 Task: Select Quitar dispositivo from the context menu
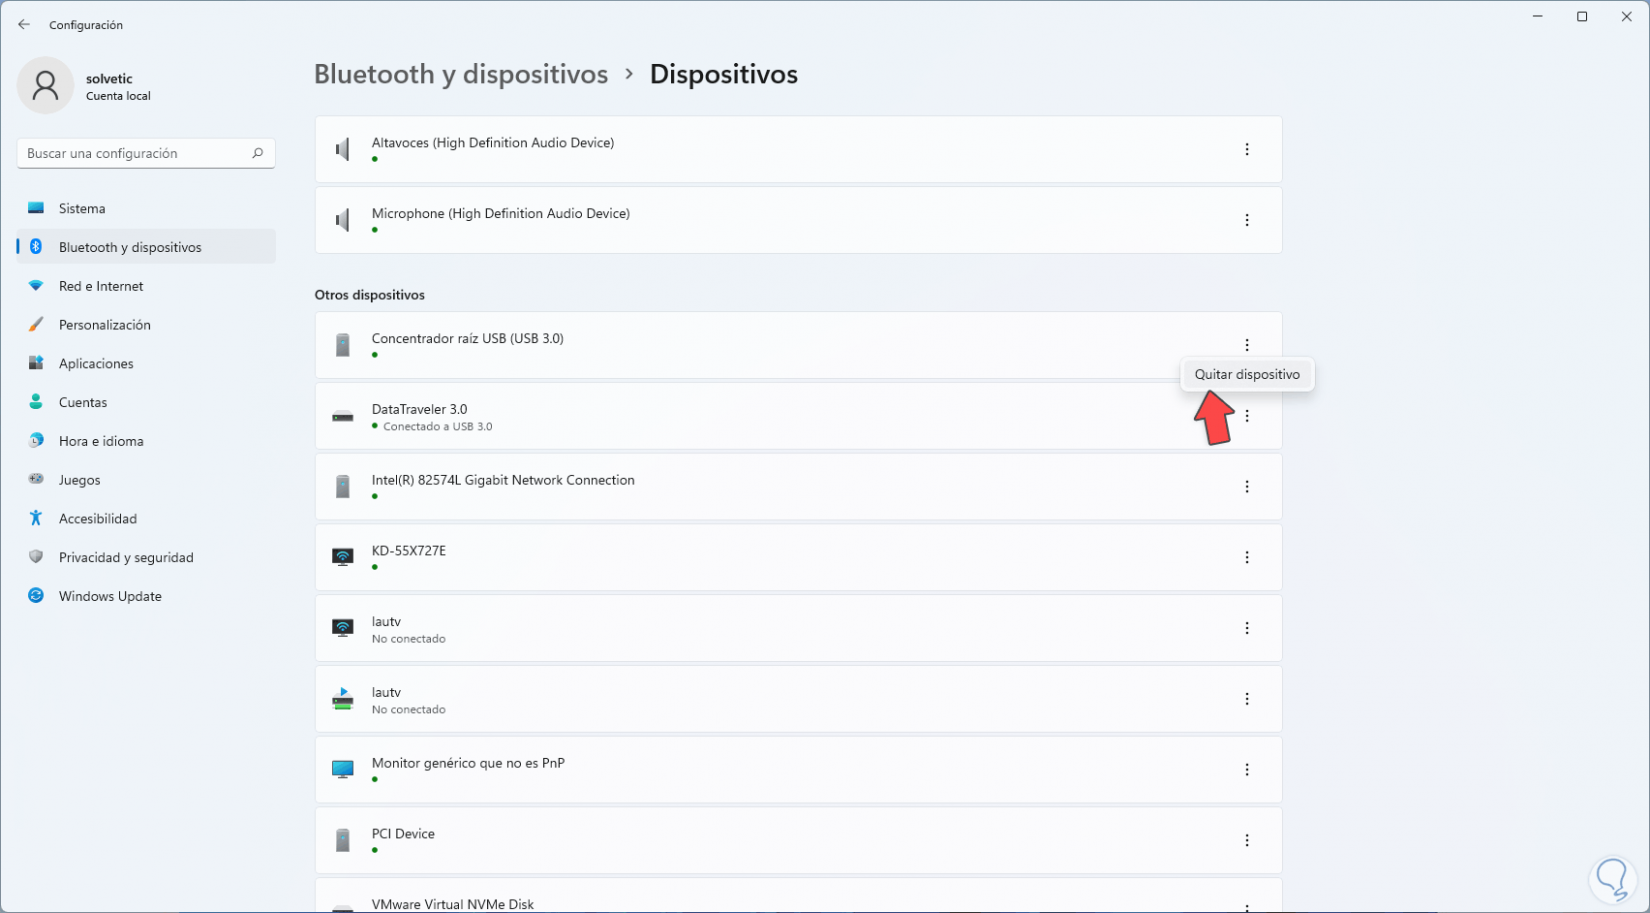coord(1247,375)
